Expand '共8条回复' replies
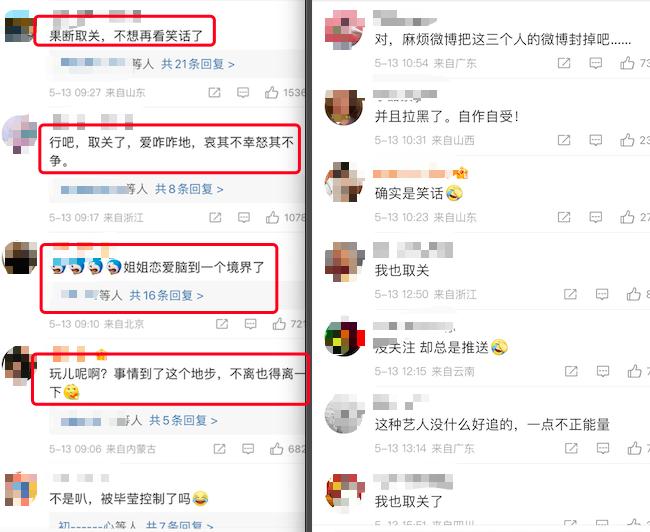This screenshot has height=532, width=650. pos(189,189)
